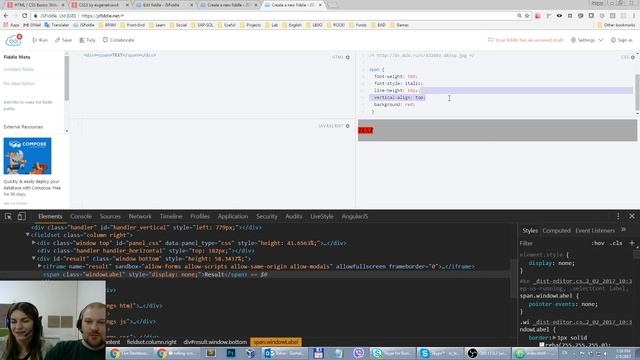The height and width of the screenshot is (360, 640).
Task: Click the unsaved draft notice
Action: tap(525, 40)
